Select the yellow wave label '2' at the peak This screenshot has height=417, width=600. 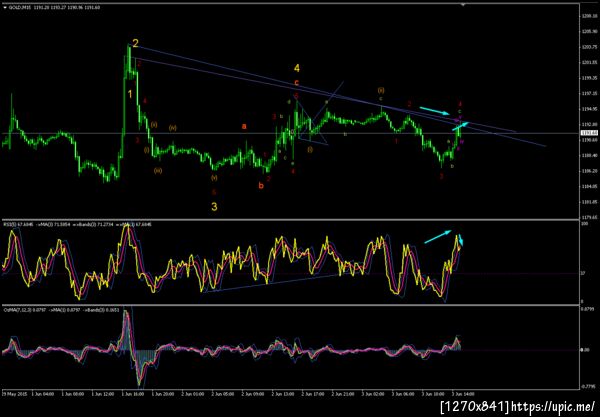pos(135,43)
